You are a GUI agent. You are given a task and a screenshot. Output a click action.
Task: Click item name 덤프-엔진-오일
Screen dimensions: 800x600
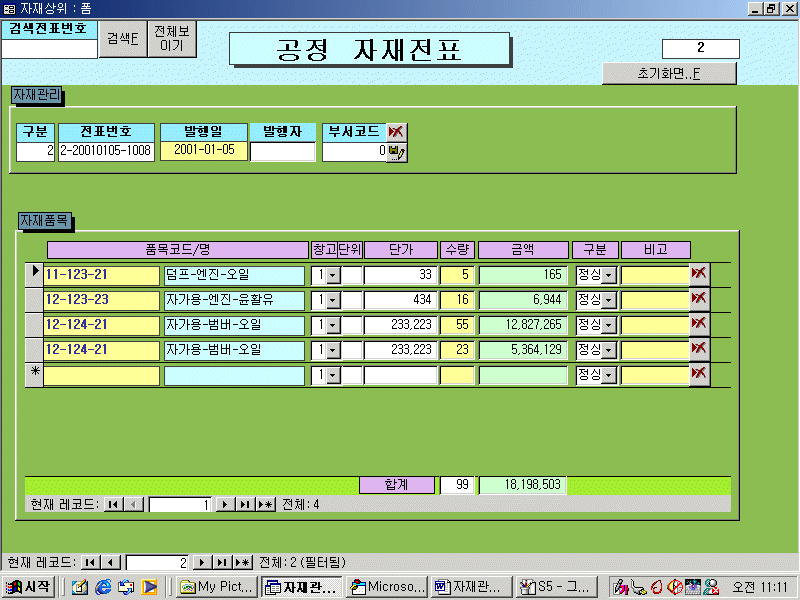pyautogui.click(x=234, y=275)
